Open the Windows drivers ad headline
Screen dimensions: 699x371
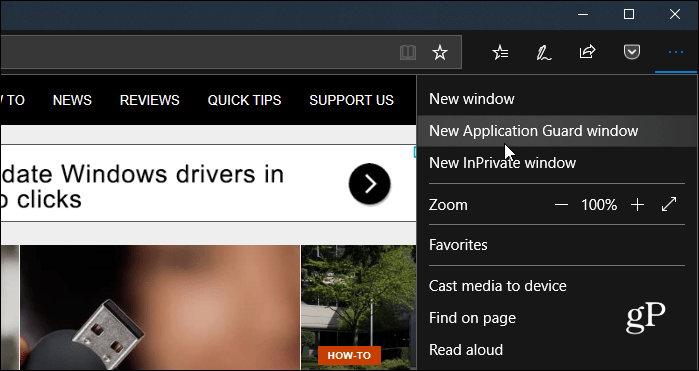pos(142,186)
